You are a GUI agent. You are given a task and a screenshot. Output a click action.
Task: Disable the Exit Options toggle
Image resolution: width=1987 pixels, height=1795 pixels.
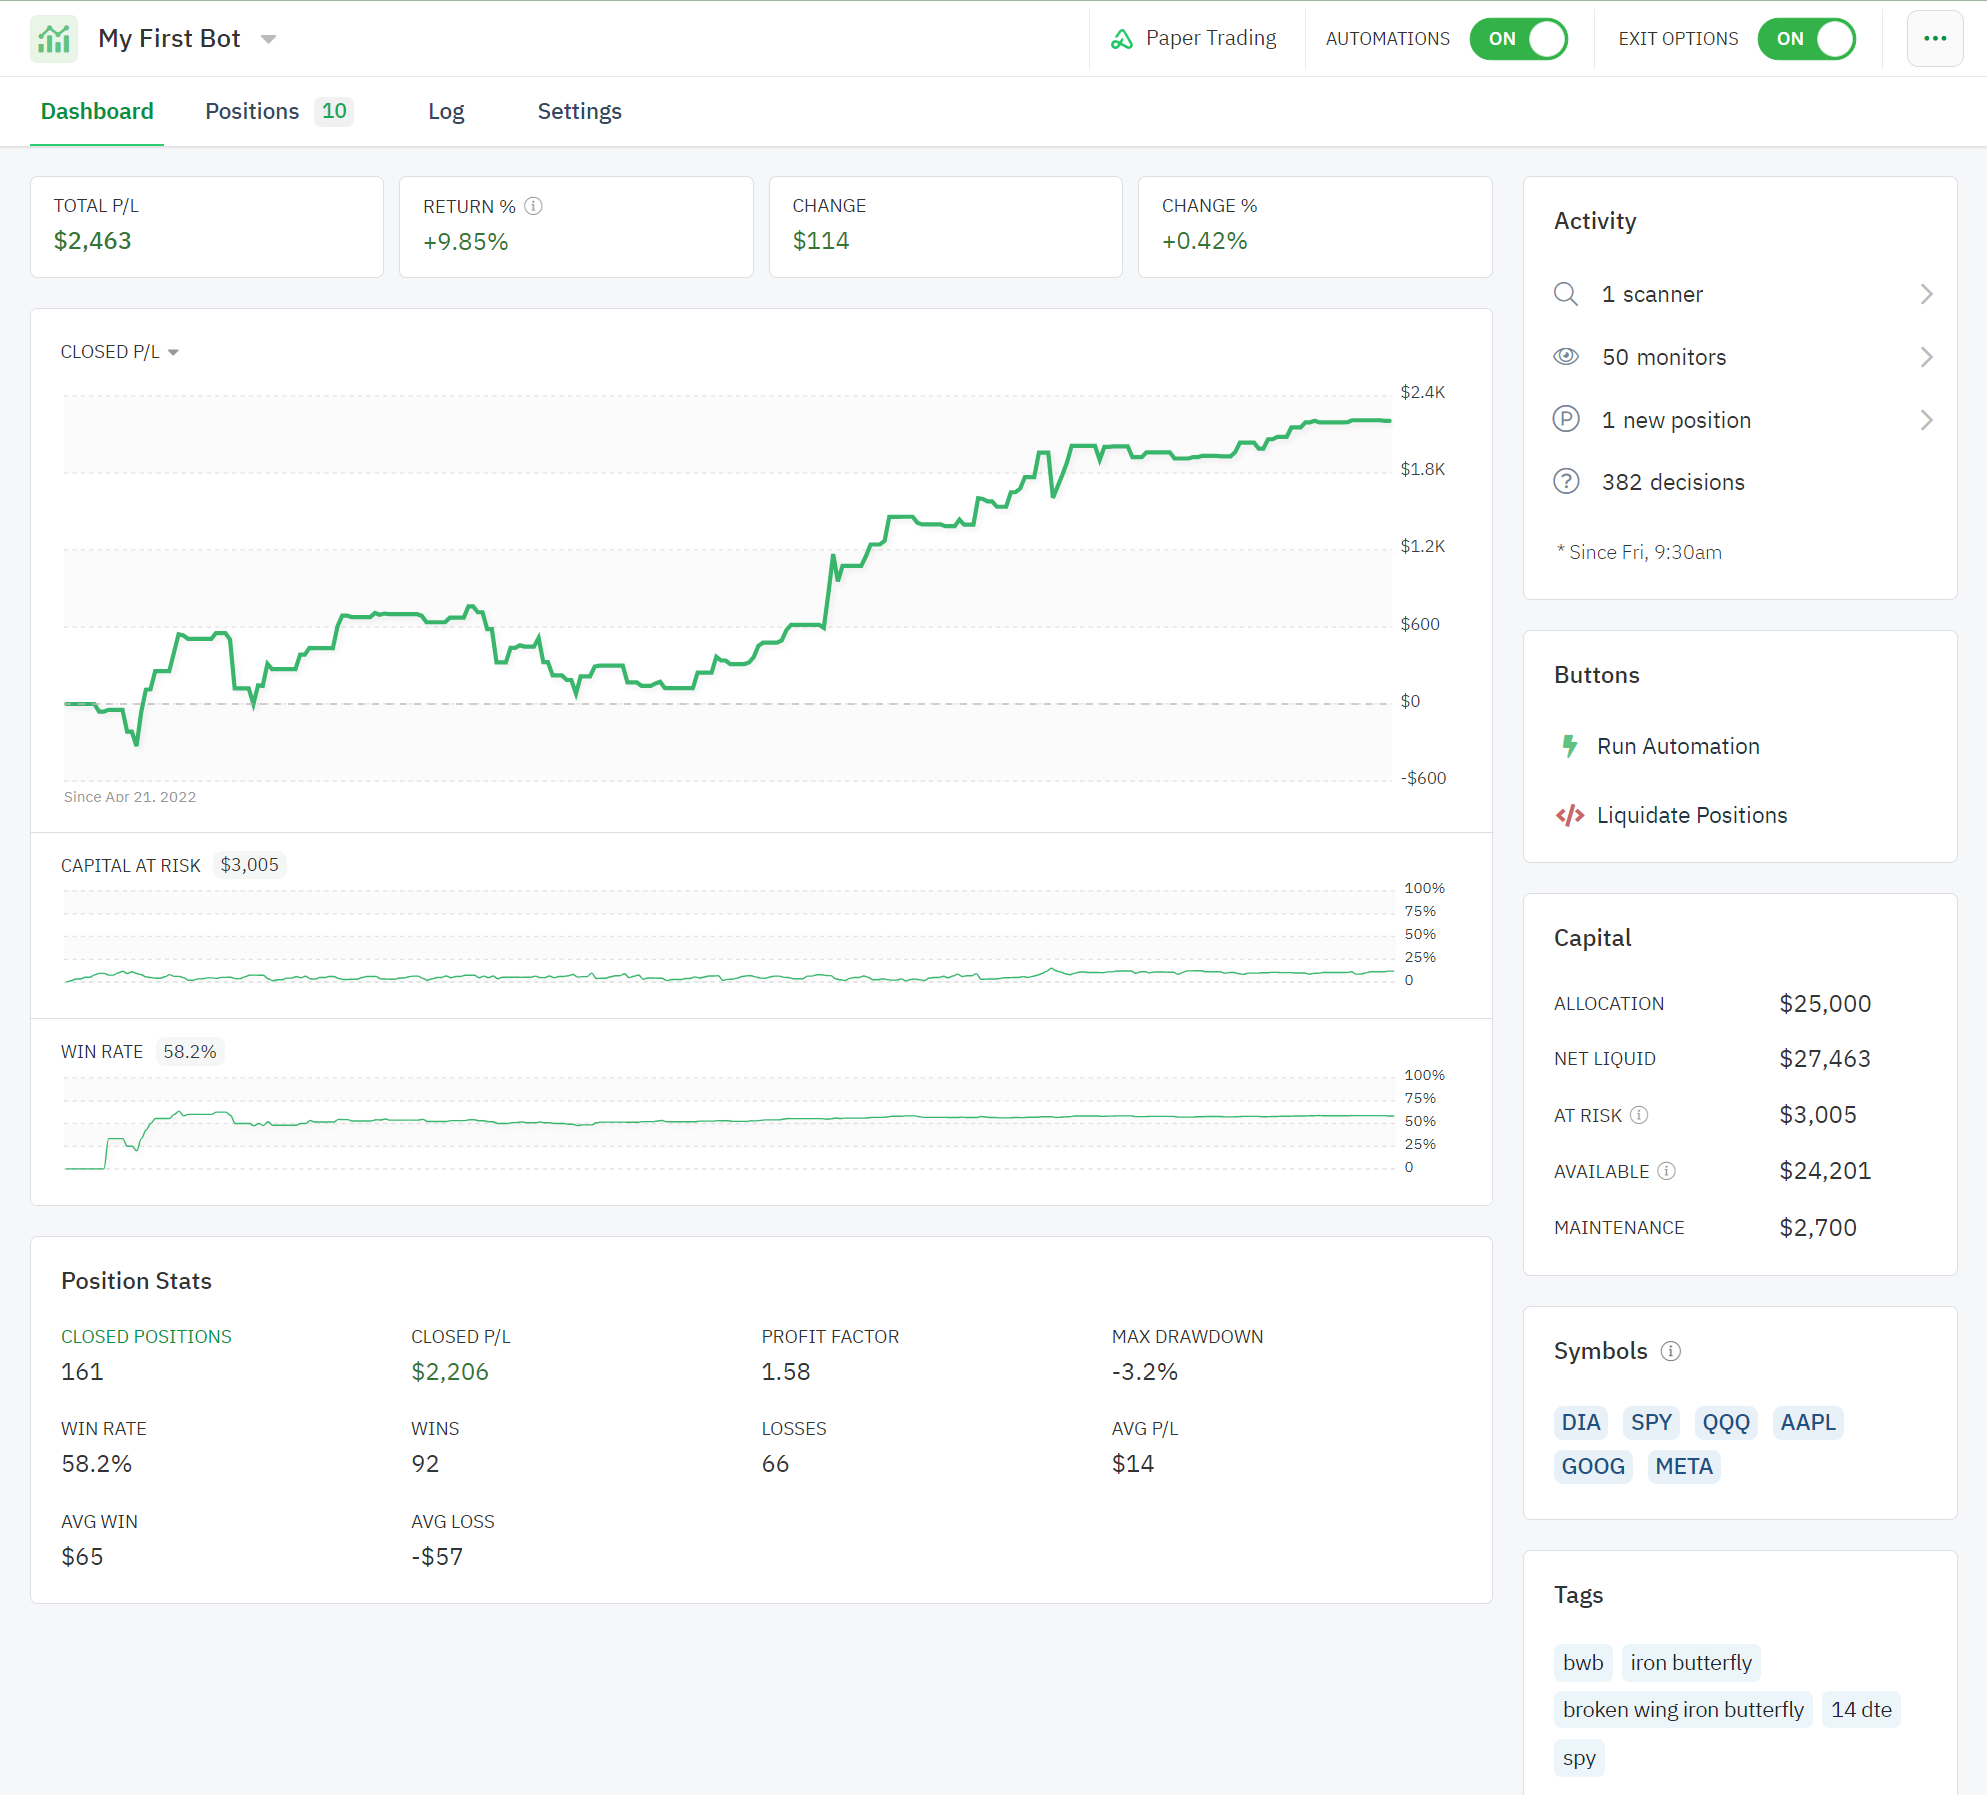pyautogui.click(x=1806, y=39)
